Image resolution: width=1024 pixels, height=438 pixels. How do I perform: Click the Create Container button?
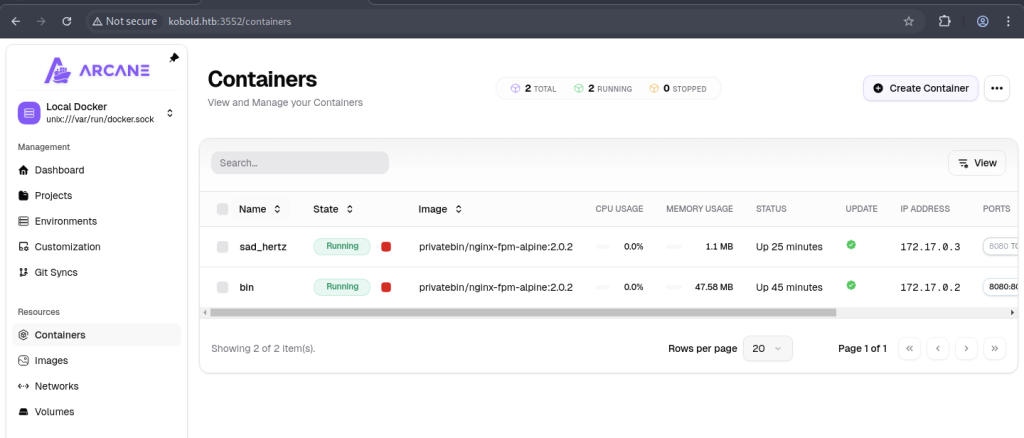pos(921,88)
